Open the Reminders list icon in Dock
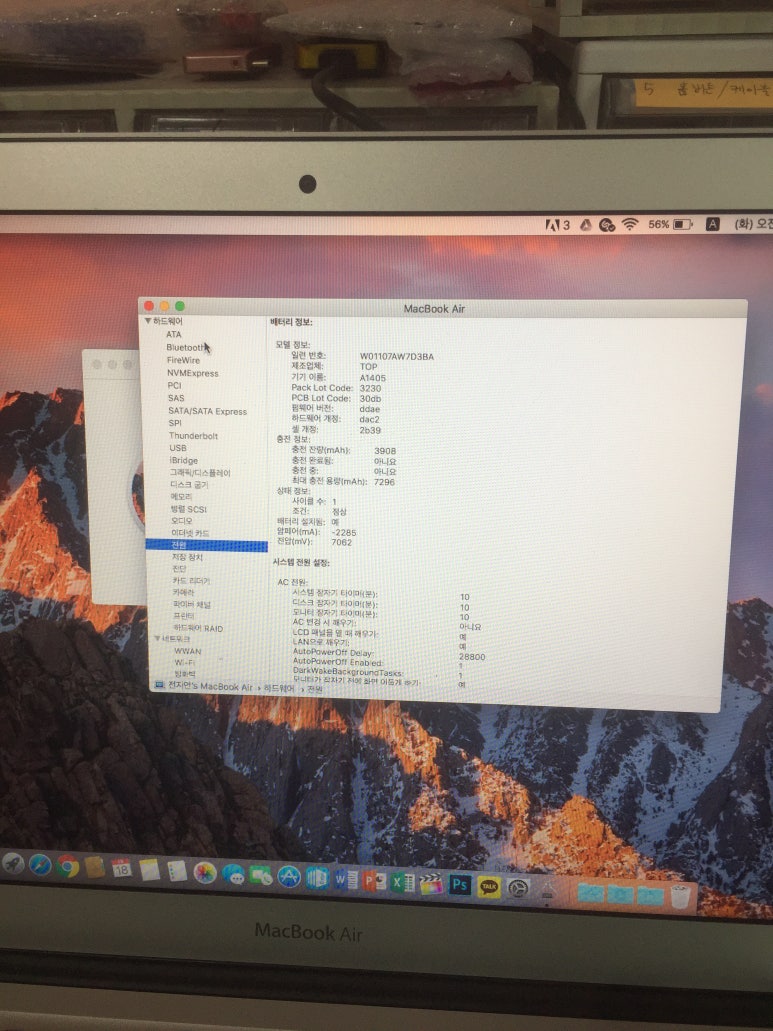The width and height of the screenshot is (773, 1031). 177,871
